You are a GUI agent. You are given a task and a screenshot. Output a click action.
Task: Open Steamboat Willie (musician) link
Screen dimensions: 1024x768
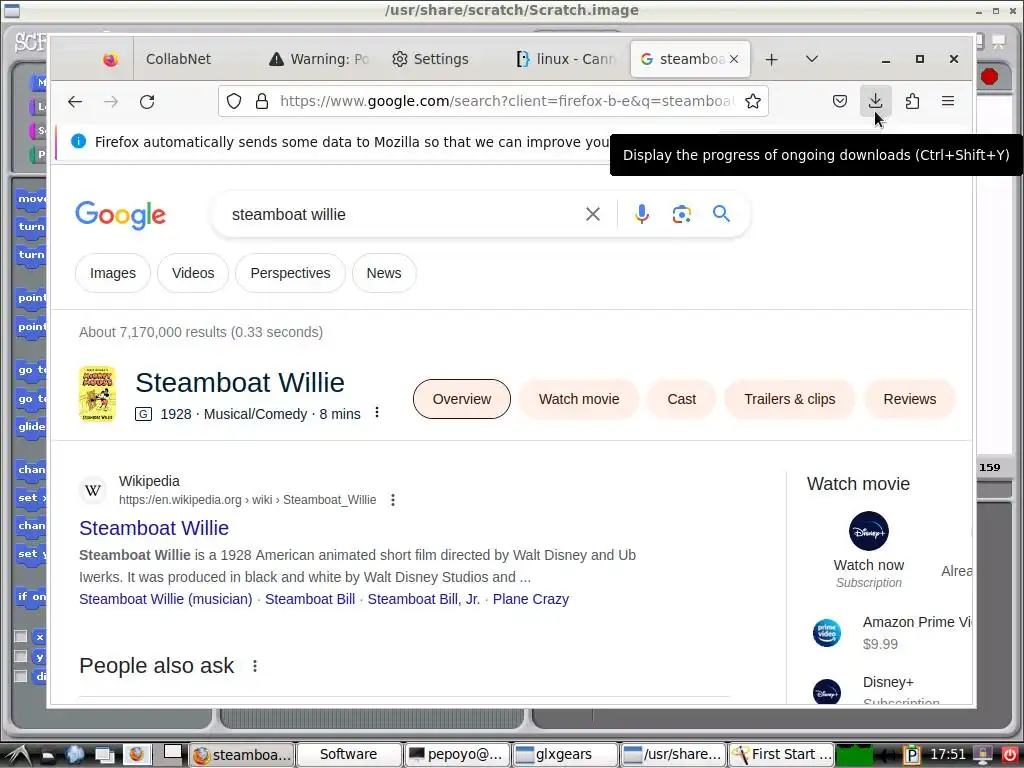[x=165, y=599]
